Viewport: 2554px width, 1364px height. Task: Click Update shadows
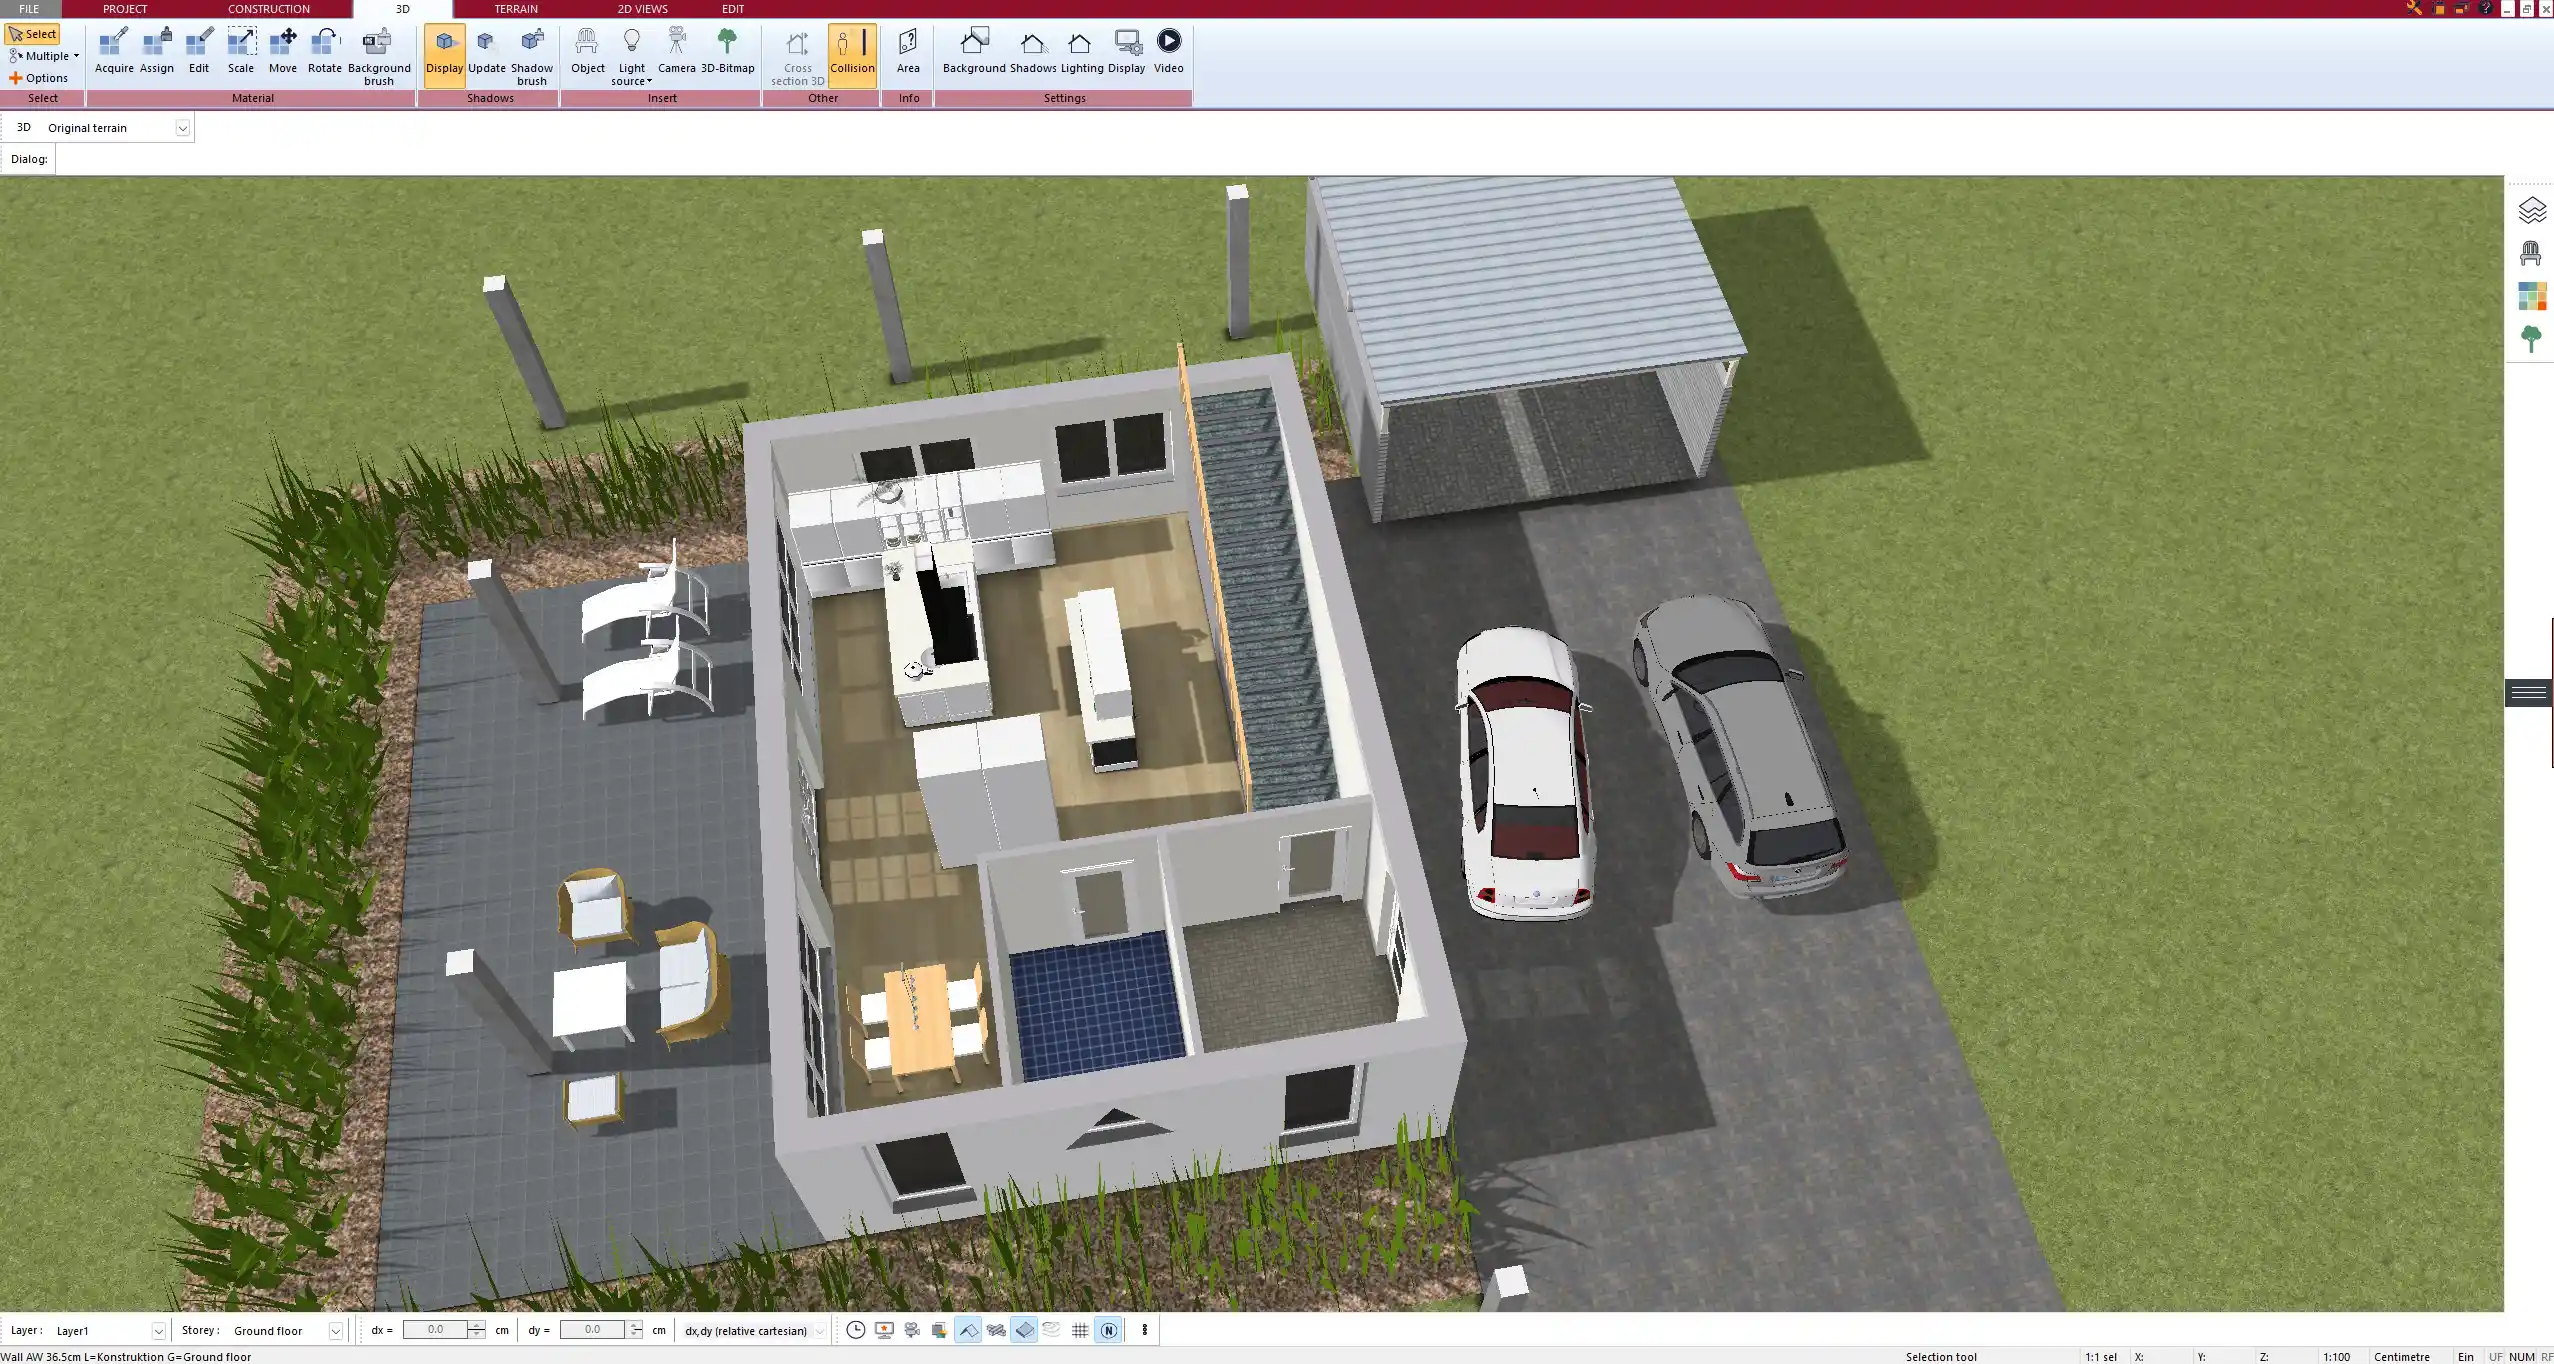(487, 52)
